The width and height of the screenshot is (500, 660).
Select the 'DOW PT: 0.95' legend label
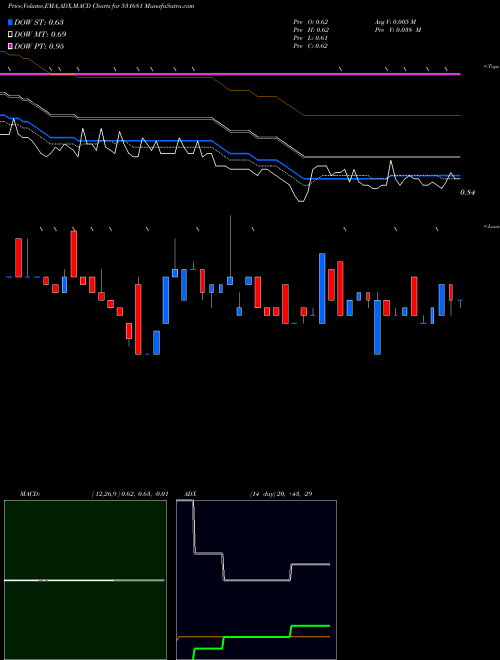coord(39,46)
